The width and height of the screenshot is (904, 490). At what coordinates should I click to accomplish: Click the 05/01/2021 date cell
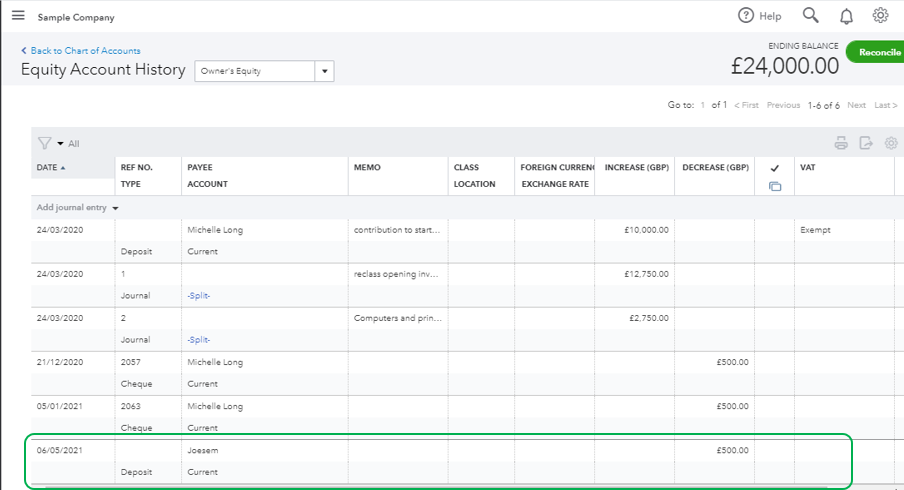pyautogui.click(x=59, y=406)
